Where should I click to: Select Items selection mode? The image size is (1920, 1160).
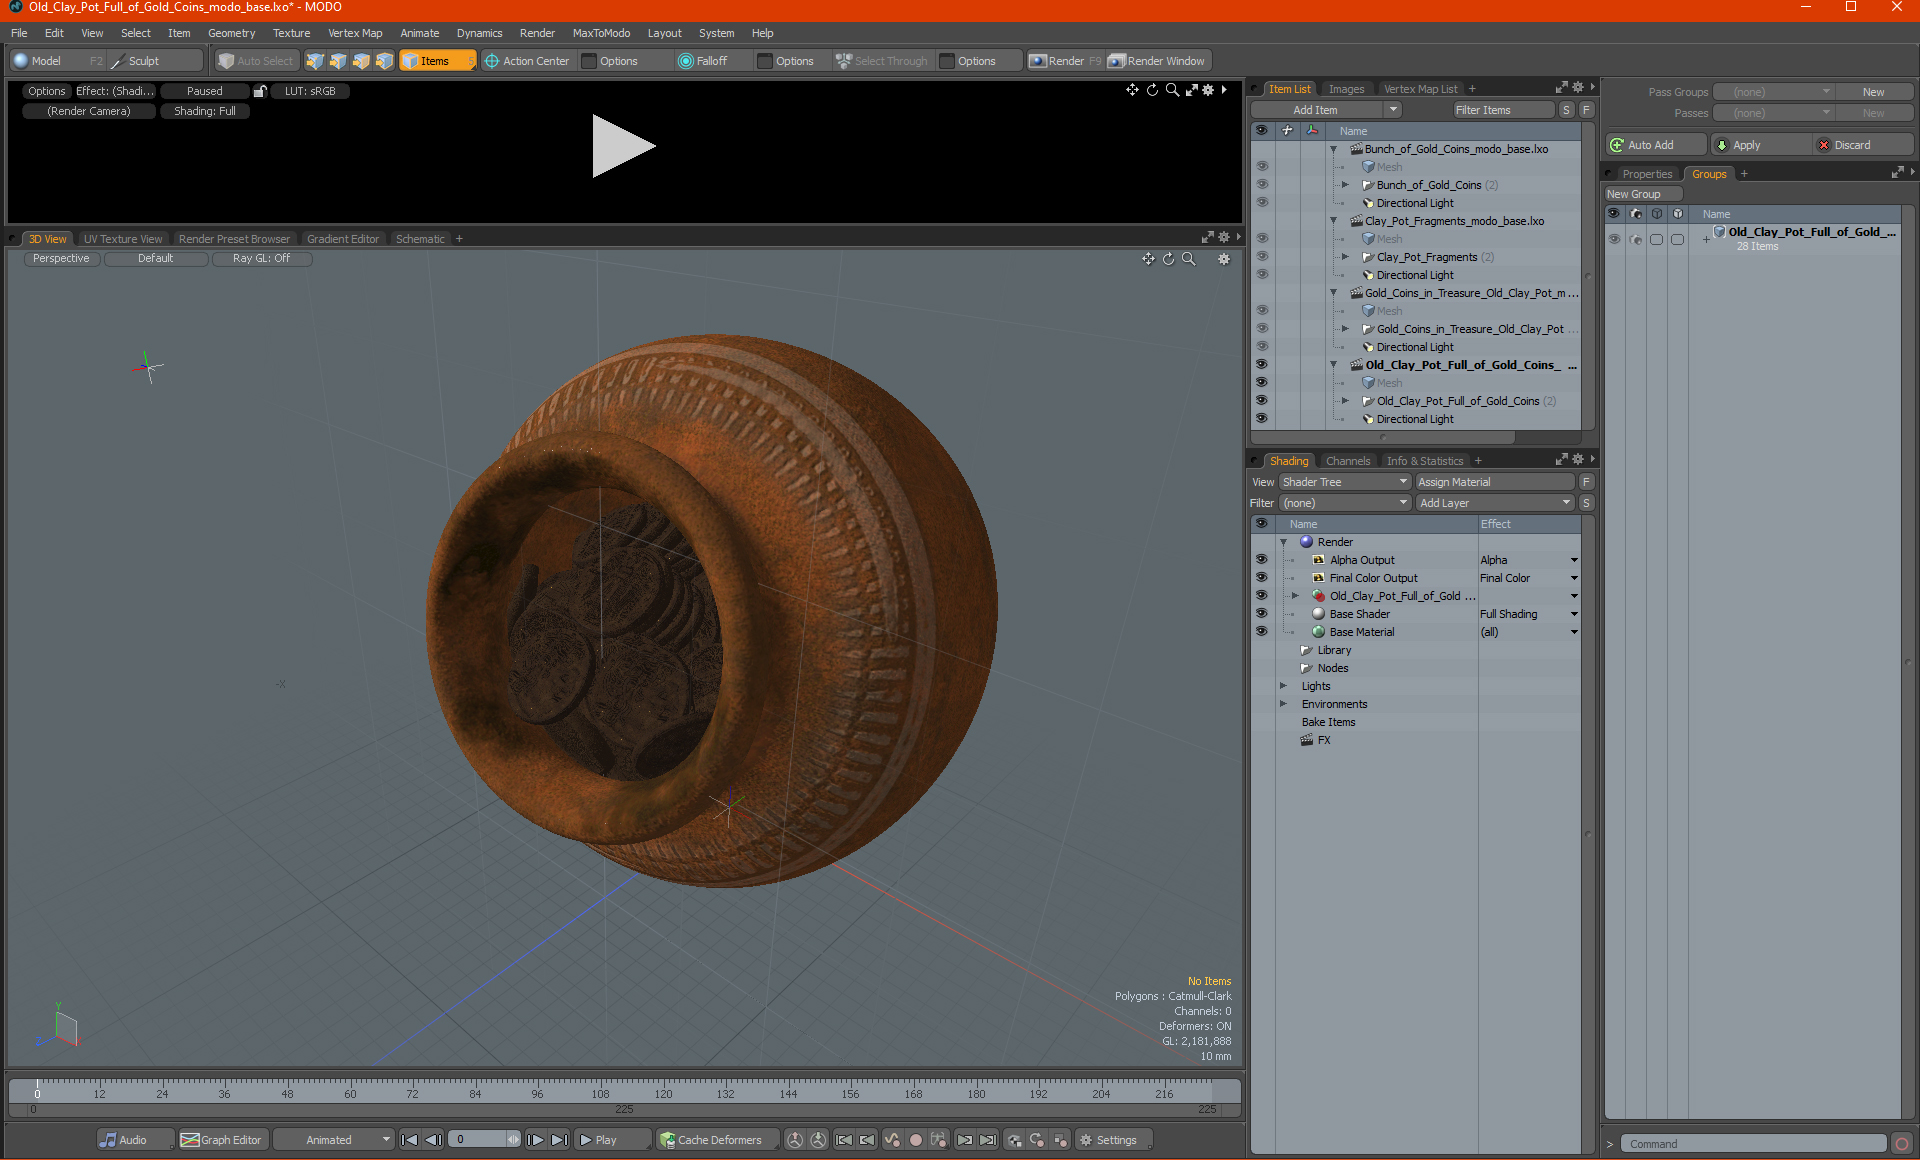pos(437,61)
